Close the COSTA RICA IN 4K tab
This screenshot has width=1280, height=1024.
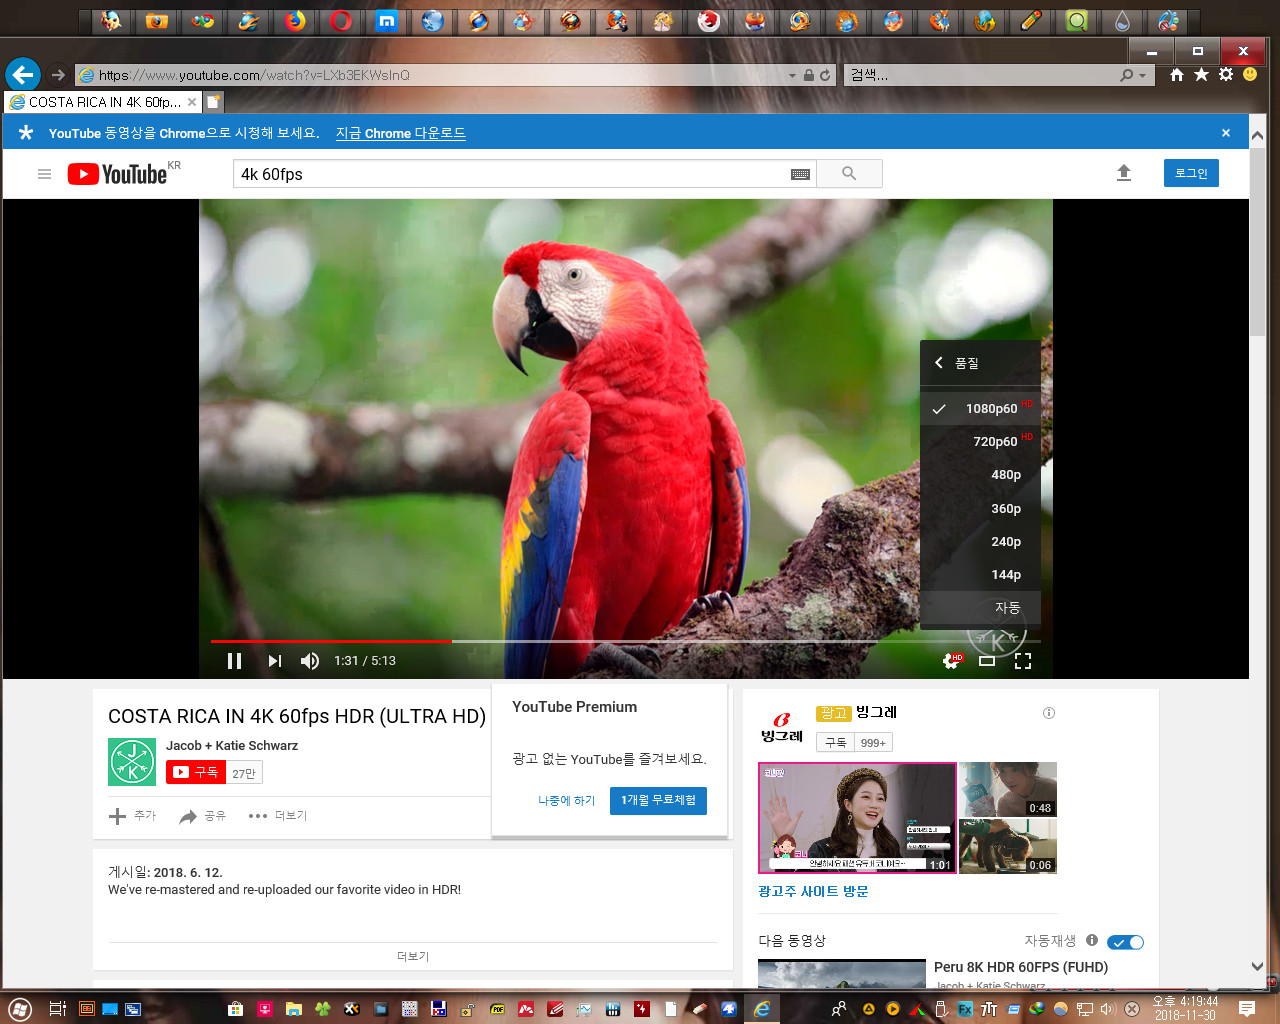(192, 102)
